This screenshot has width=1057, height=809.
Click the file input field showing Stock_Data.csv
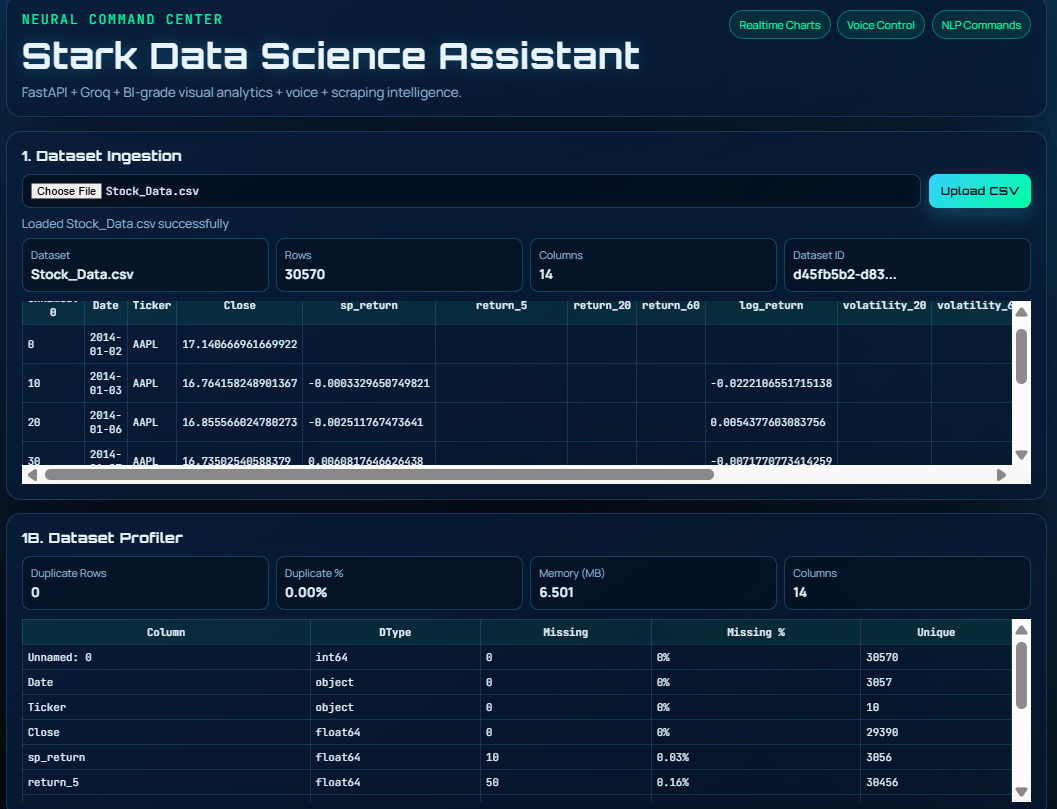[x=471, y=191]
